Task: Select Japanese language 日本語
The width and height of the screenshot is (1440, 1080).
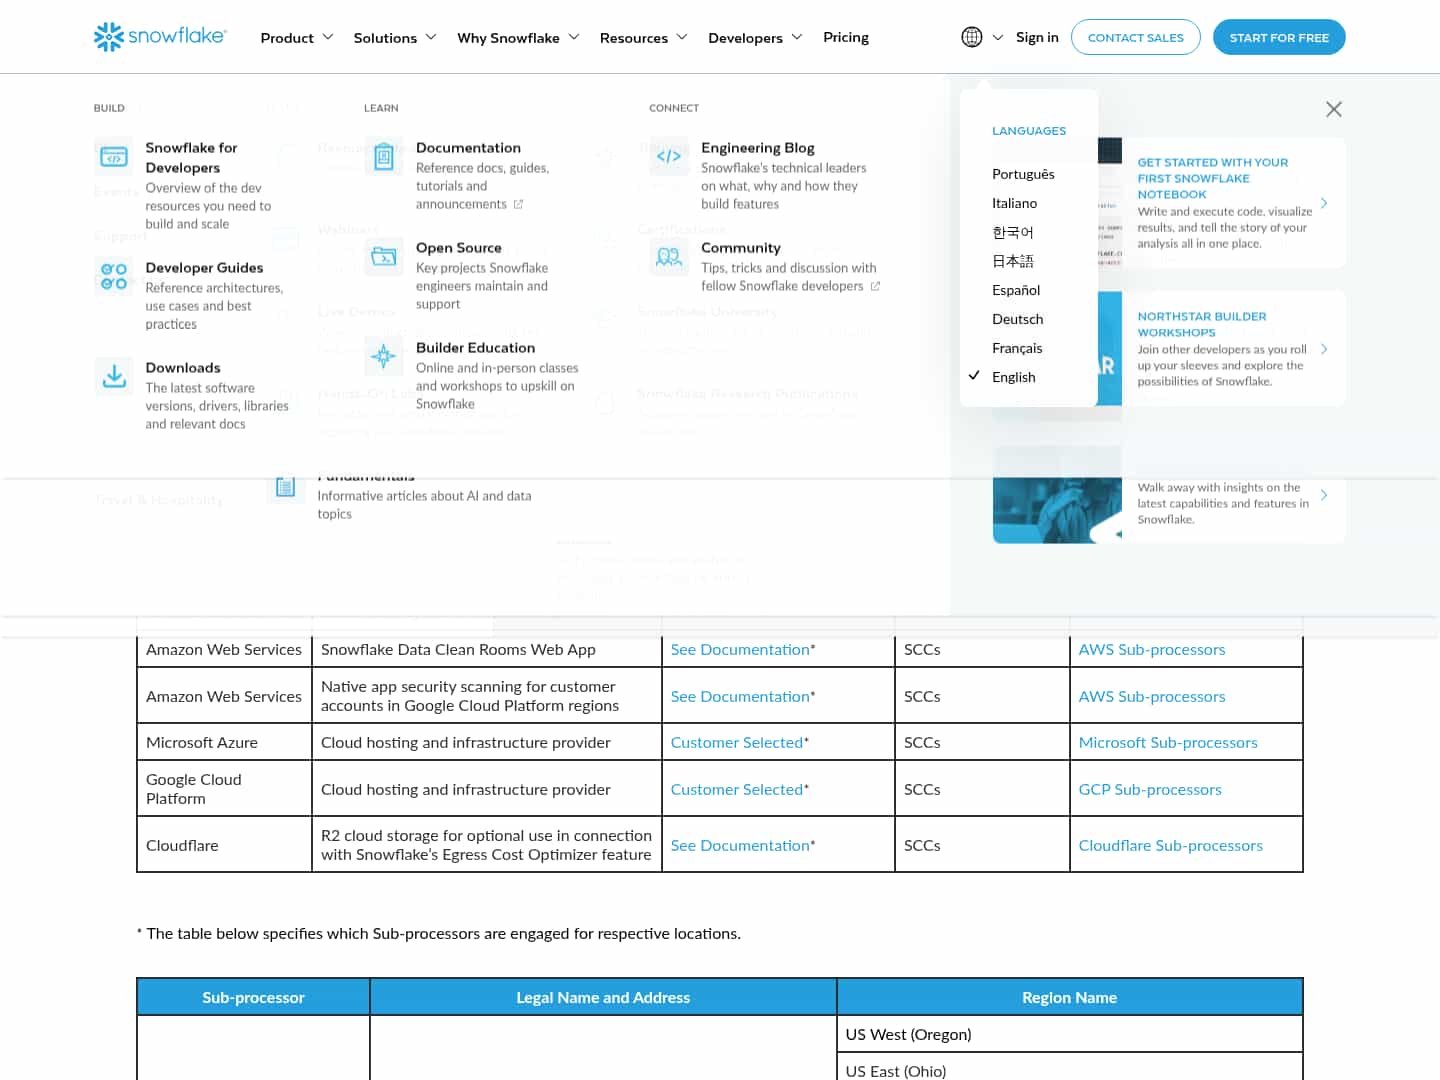Action: [1013, 261]
